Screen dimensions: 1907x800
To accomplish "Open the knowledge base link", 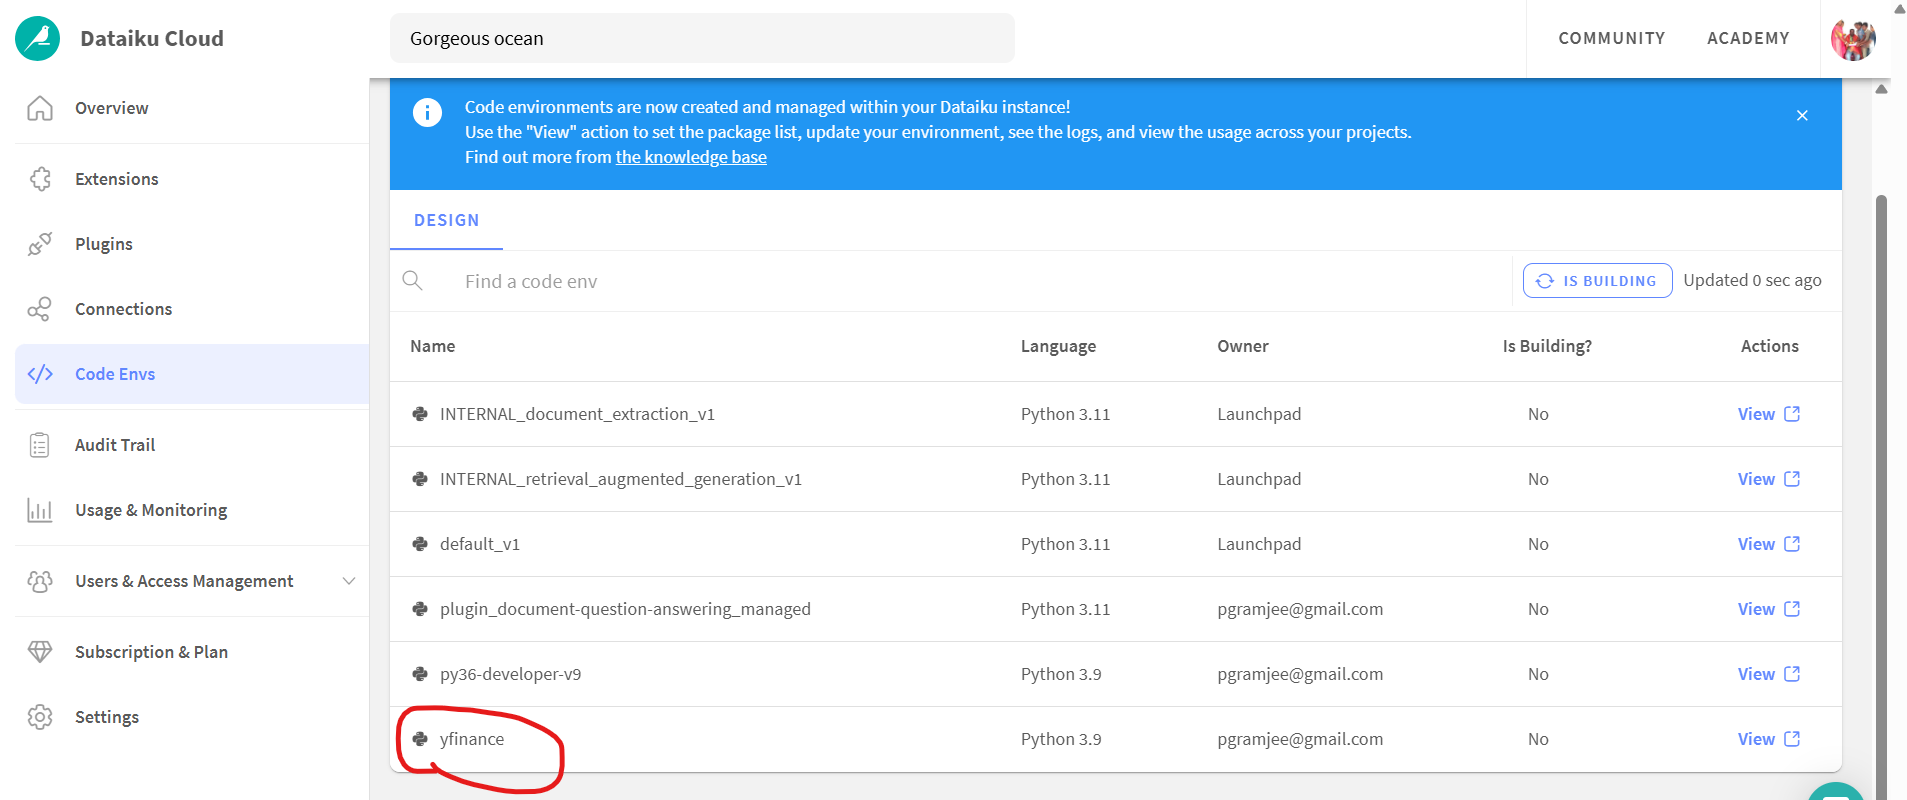I will tap(691, 157).
